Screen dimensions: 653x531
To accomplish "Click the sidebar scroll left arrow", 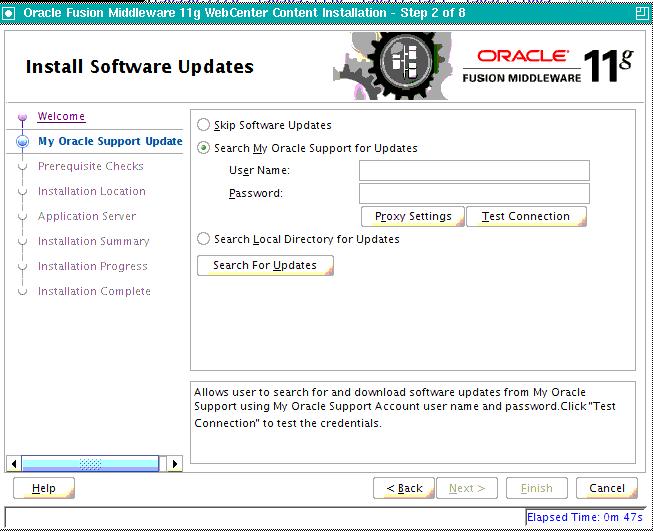I will (x=14, y=464).
